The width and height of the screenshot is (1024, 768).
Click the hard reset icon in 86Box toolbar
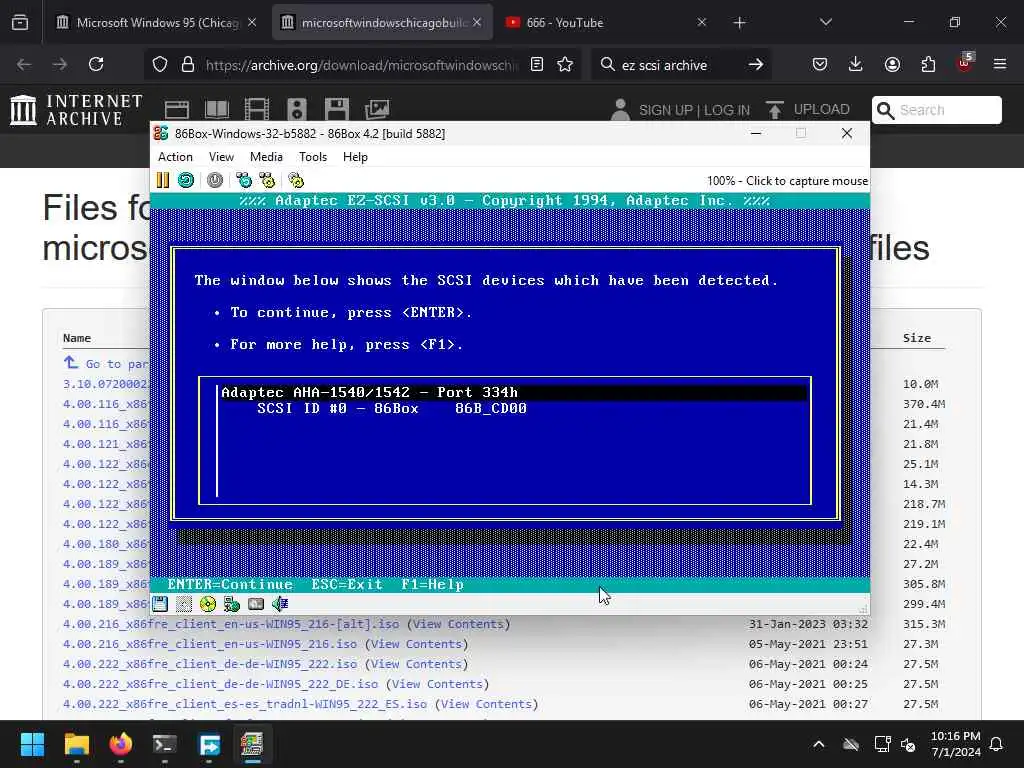tap(186, 180)
